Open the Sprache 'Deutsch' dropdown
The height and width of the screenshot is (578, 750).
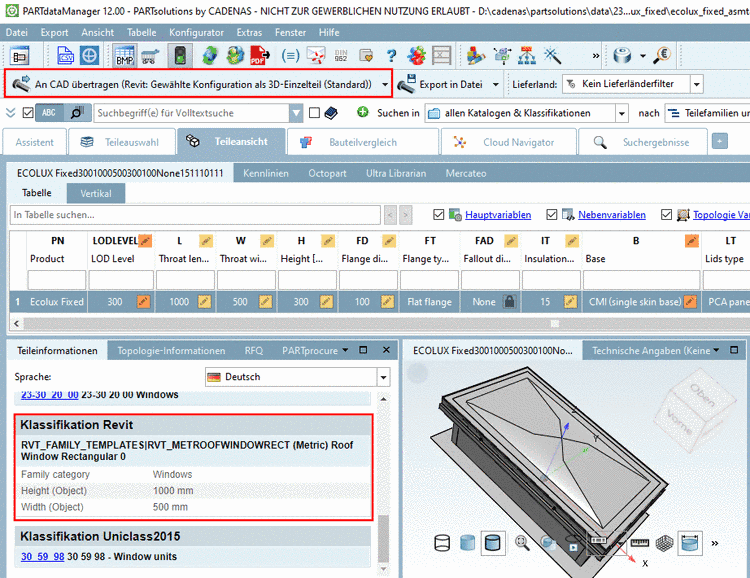click(383, 377)
